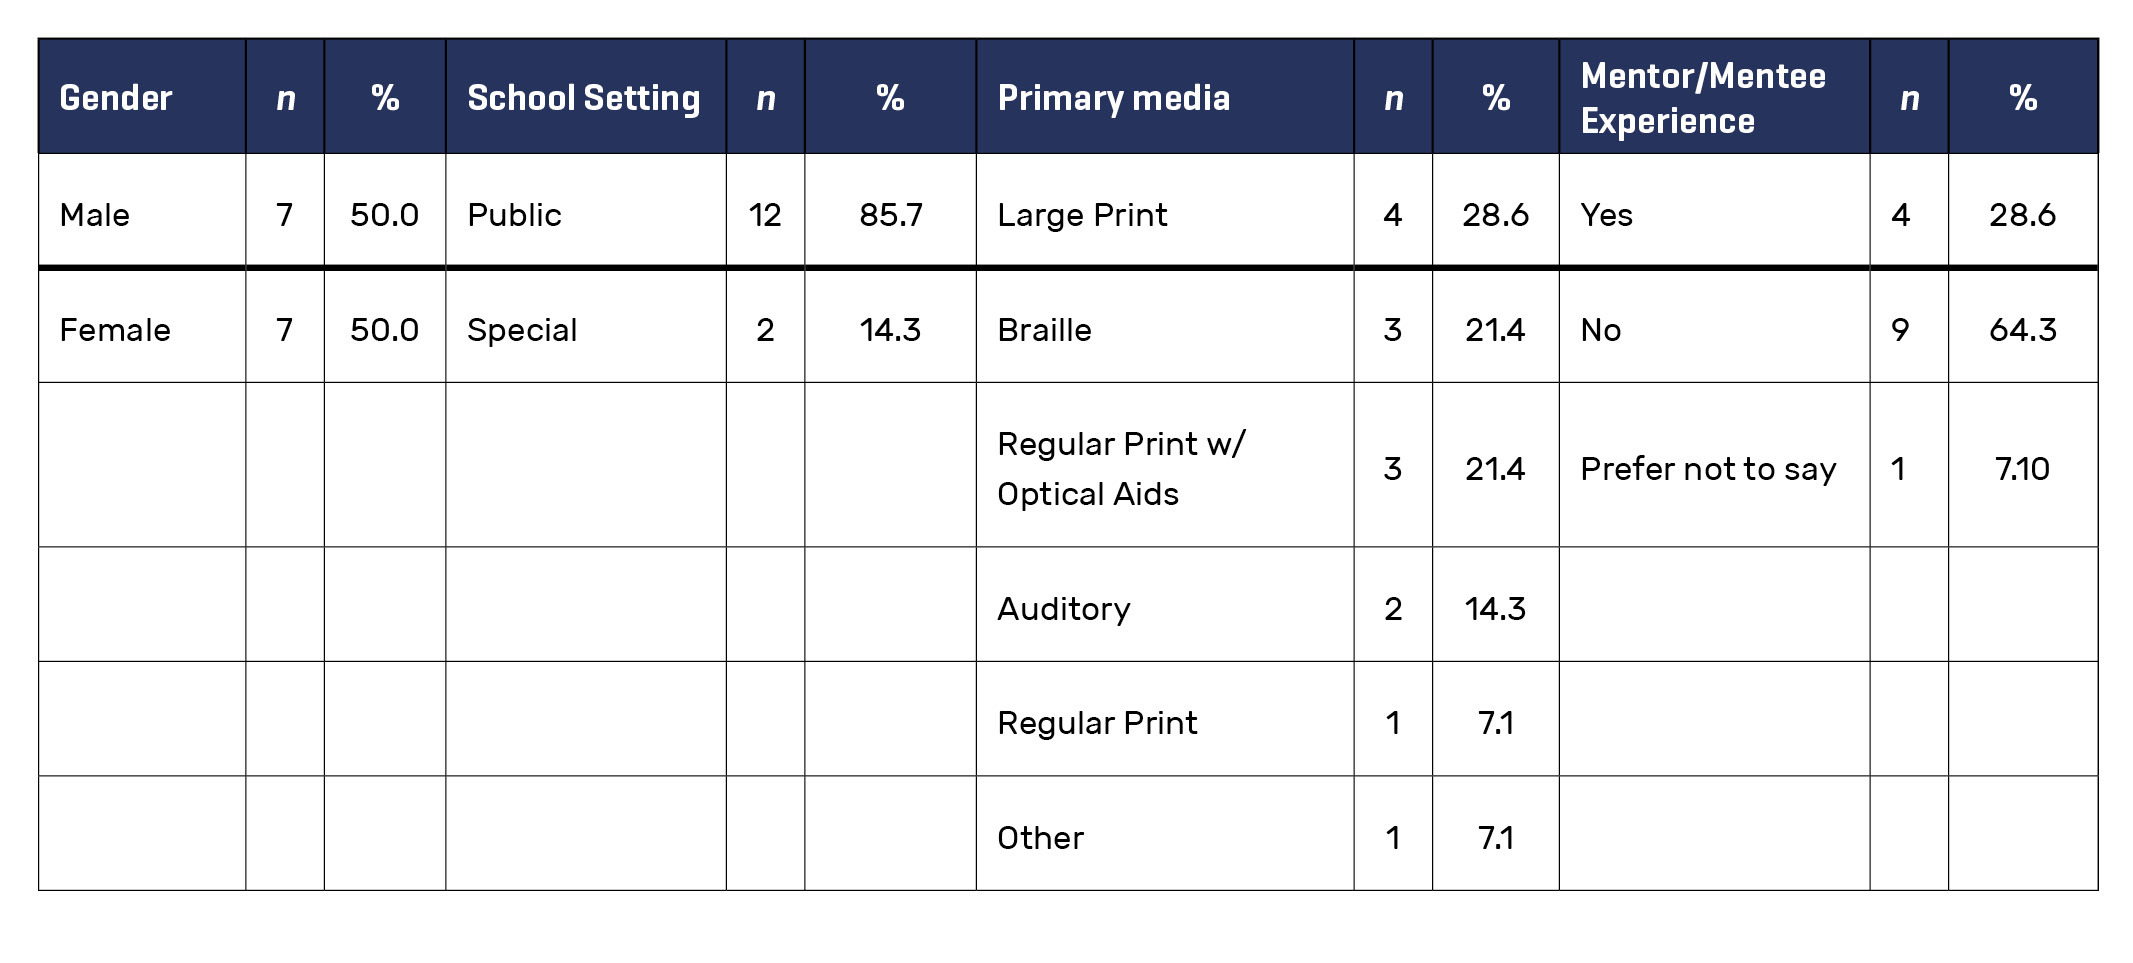Select the Female cell

(x=115, y=330)
